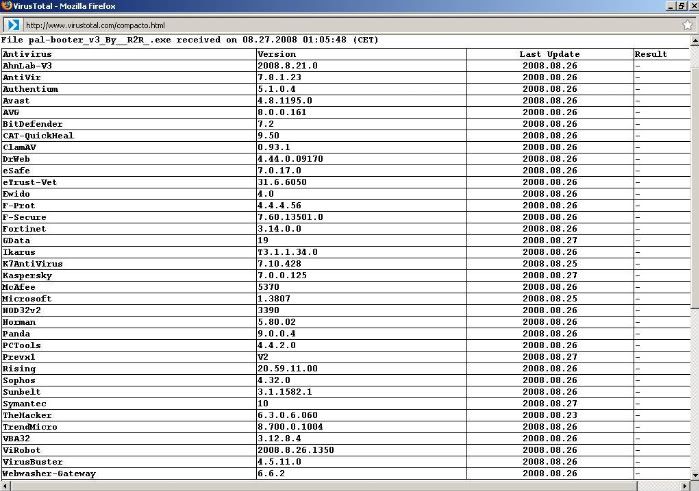Select the F-Secure row name
The height and width of the screenshot is (491, 699).
(25, 217)
